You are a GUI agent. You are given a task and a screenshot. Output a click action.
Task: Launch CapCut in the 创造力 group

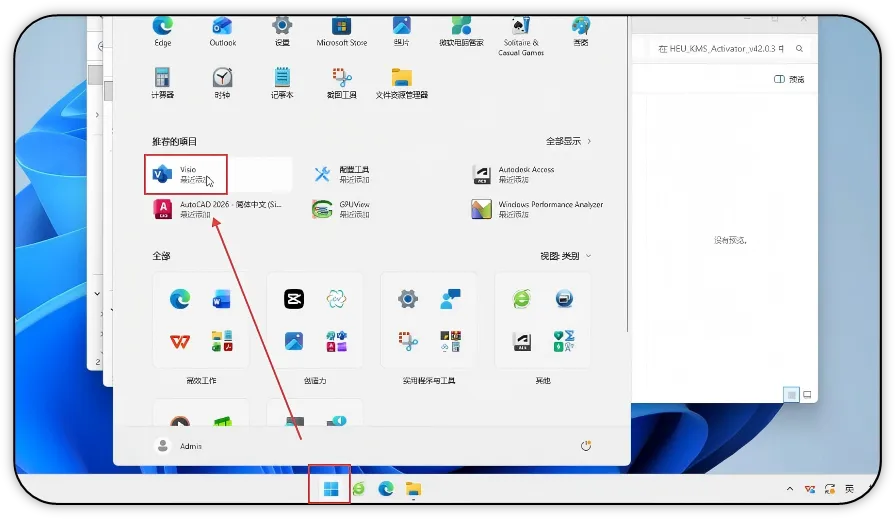pyautogui.click(x=294, y=299)
